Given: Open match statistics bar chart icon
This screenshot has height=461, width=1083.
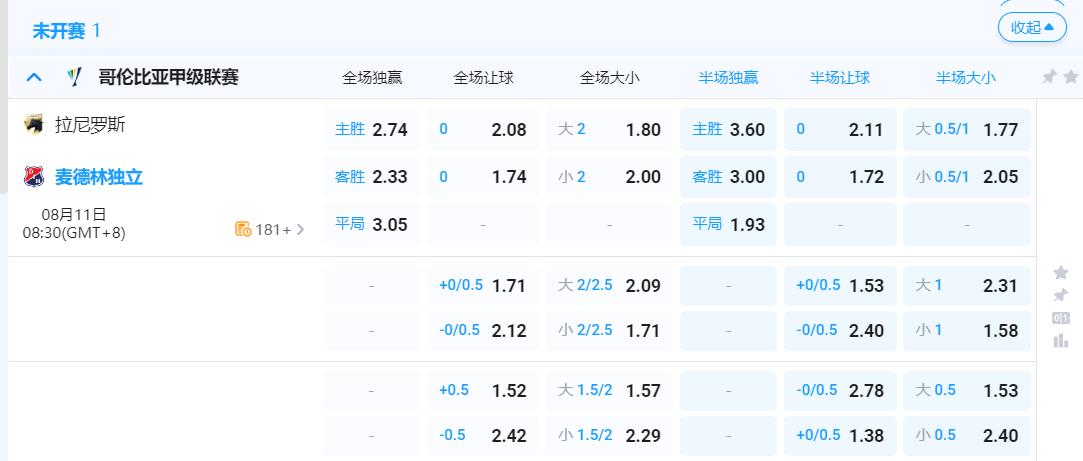Looking at the screenshot, I should coord(1061,341).
